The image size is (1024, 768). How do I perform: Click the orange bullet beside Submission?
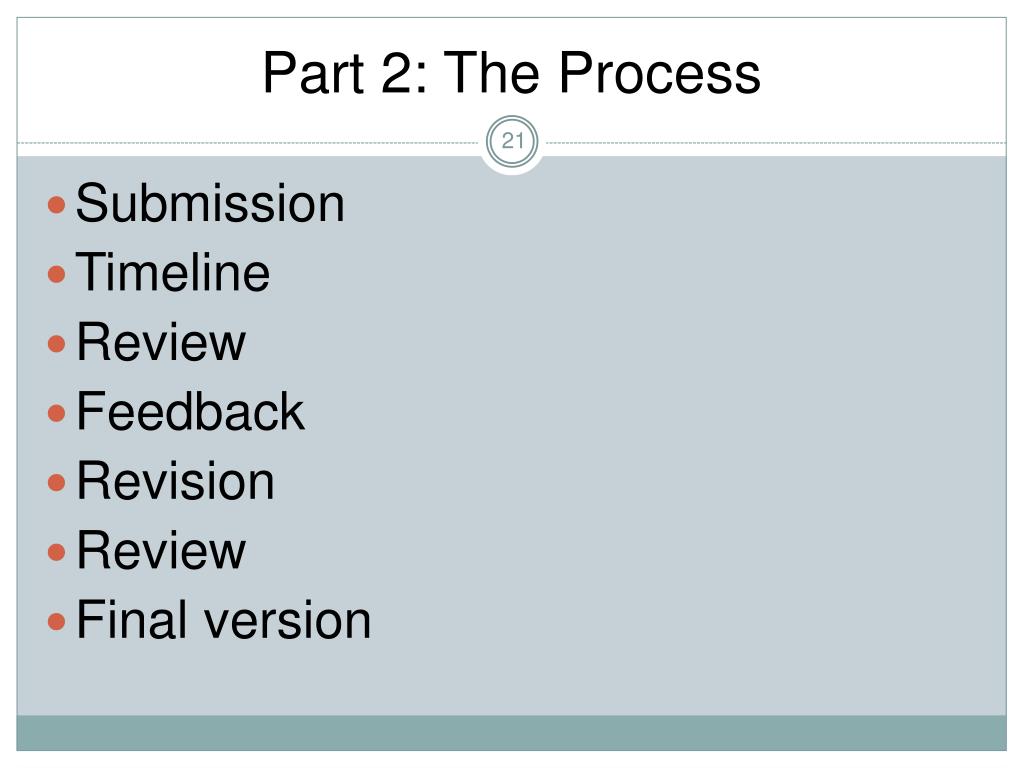[57, 204]
